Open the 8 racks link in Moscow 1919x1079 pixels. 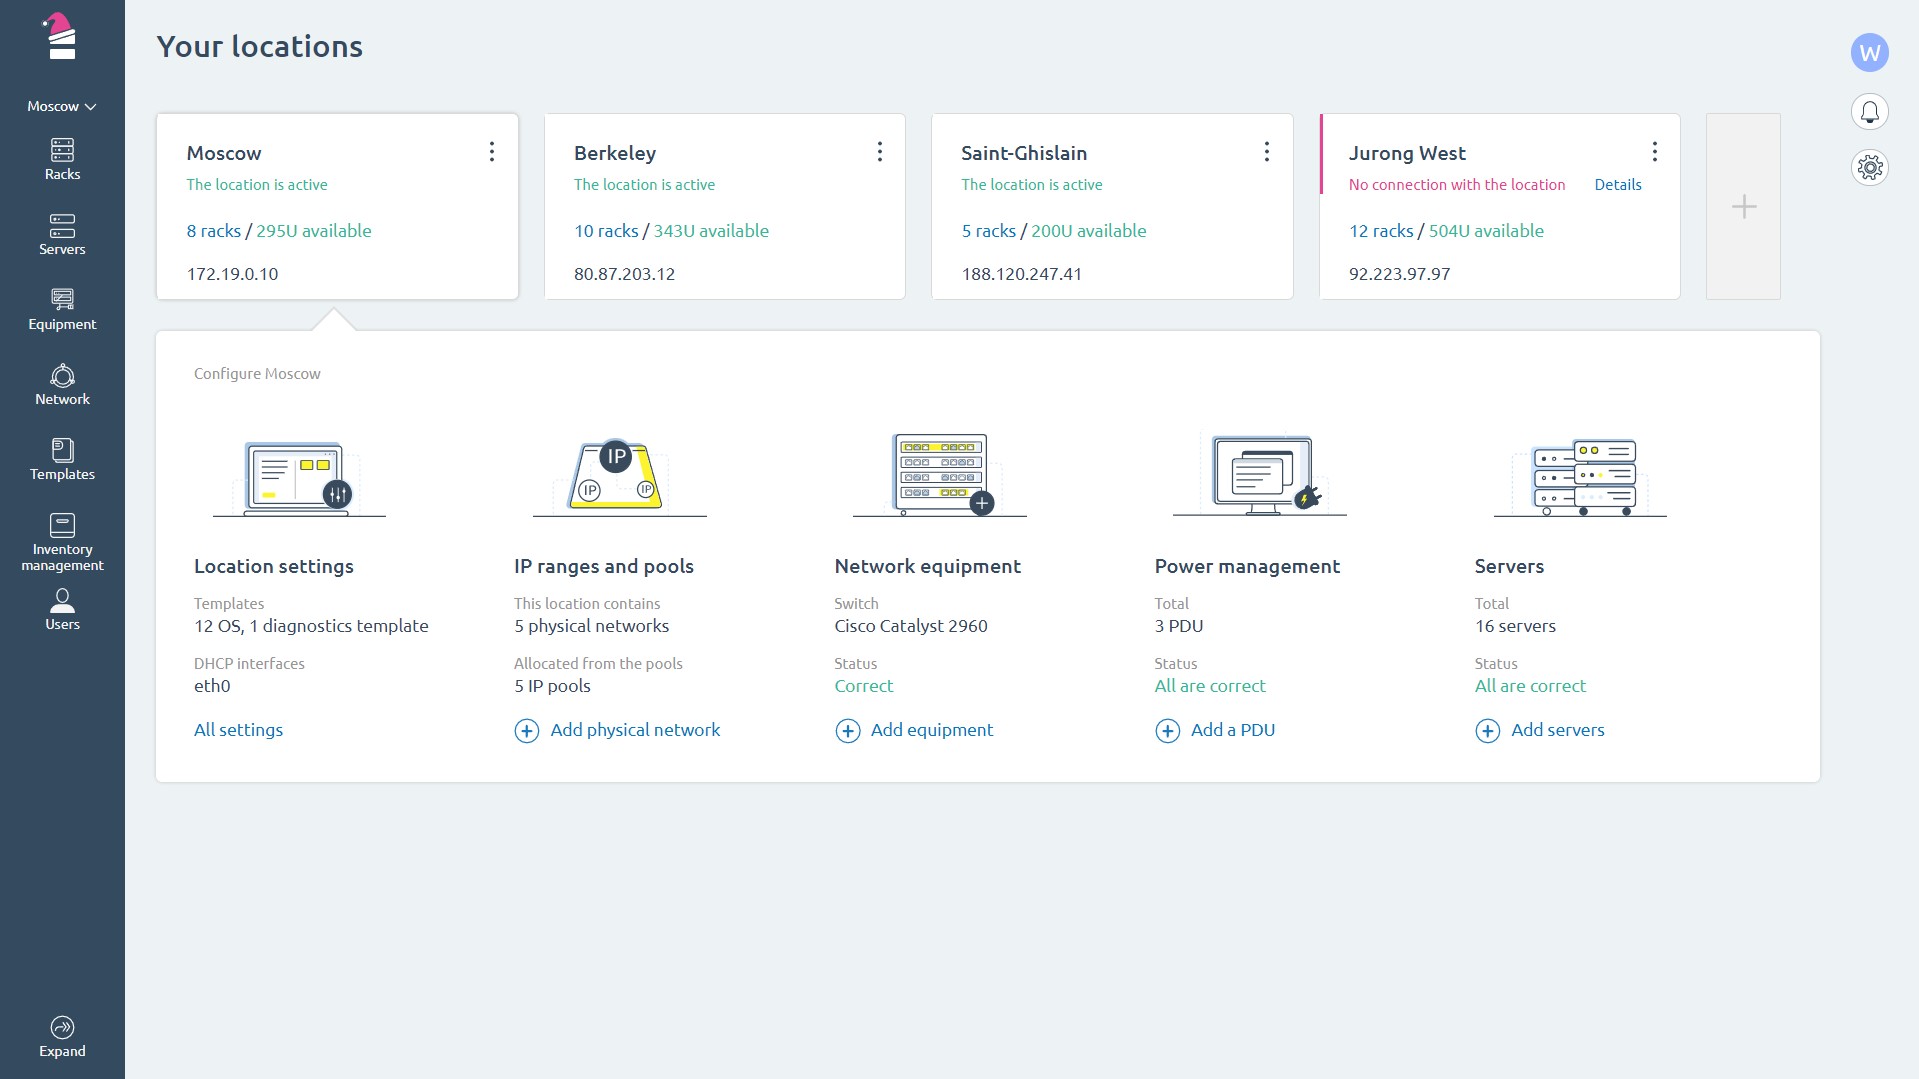(x=213, y=231)
